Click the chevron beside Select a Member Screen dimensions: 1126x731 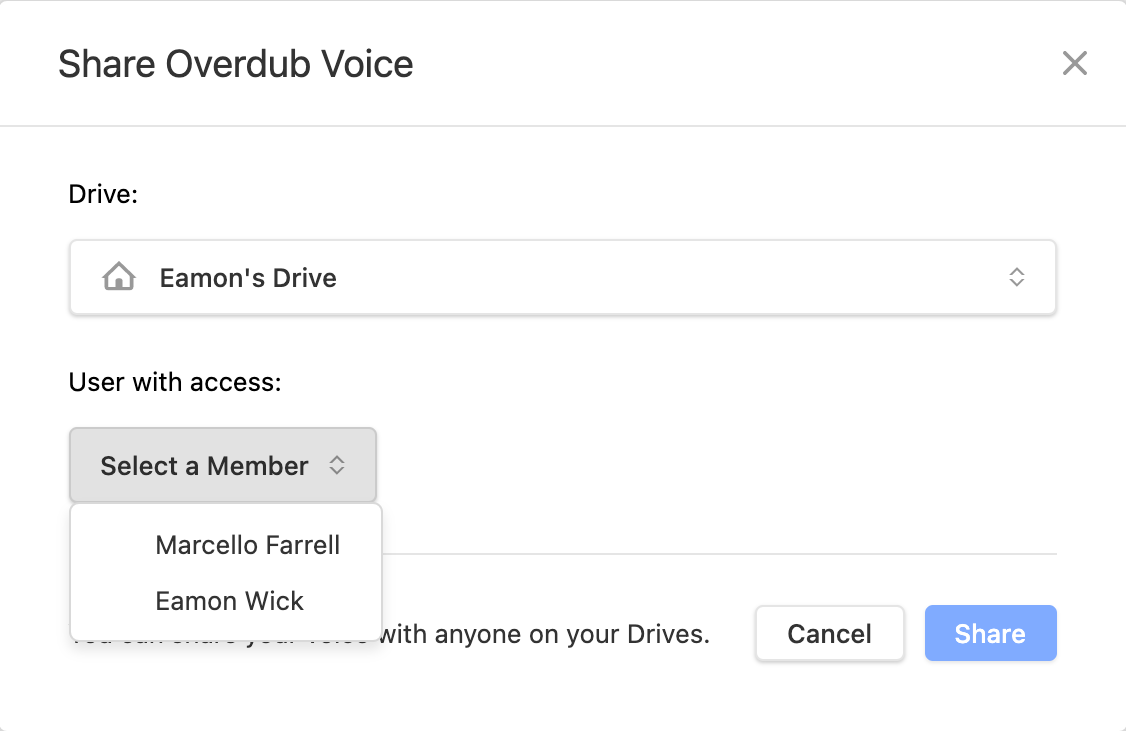(337, 465)
